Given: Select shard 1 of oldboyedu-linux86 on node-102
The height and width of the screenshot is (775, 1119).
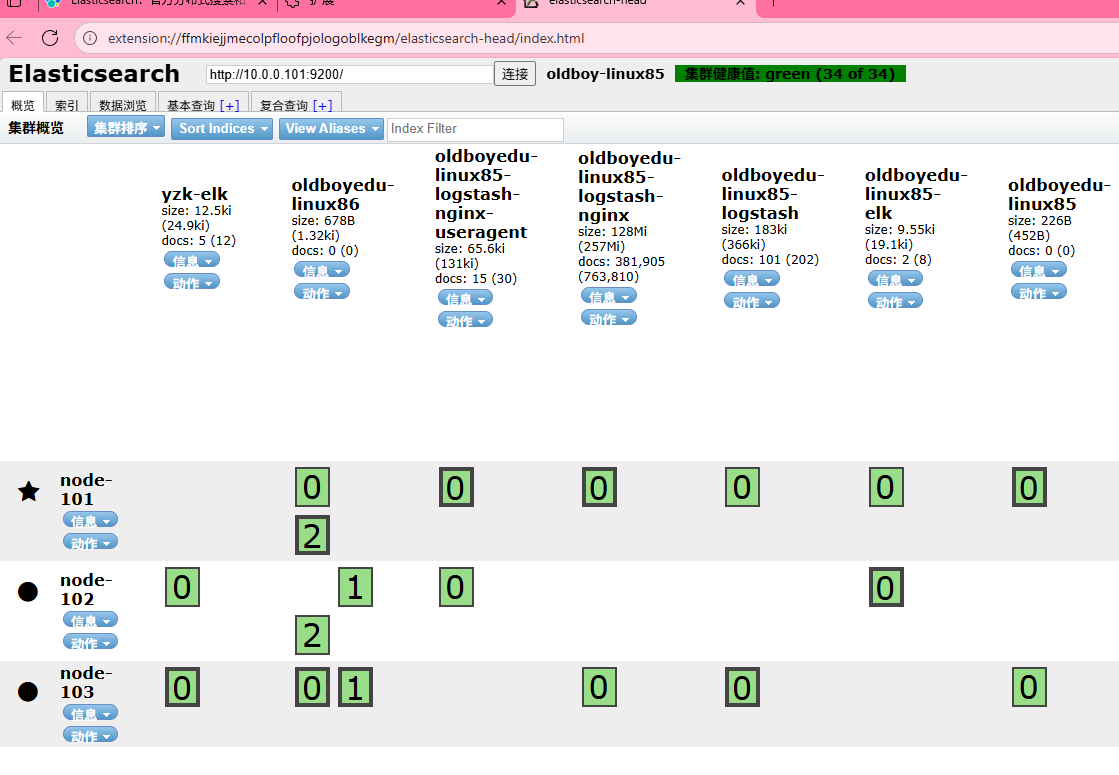Looking at the screenshot, I should pos(355,587).
